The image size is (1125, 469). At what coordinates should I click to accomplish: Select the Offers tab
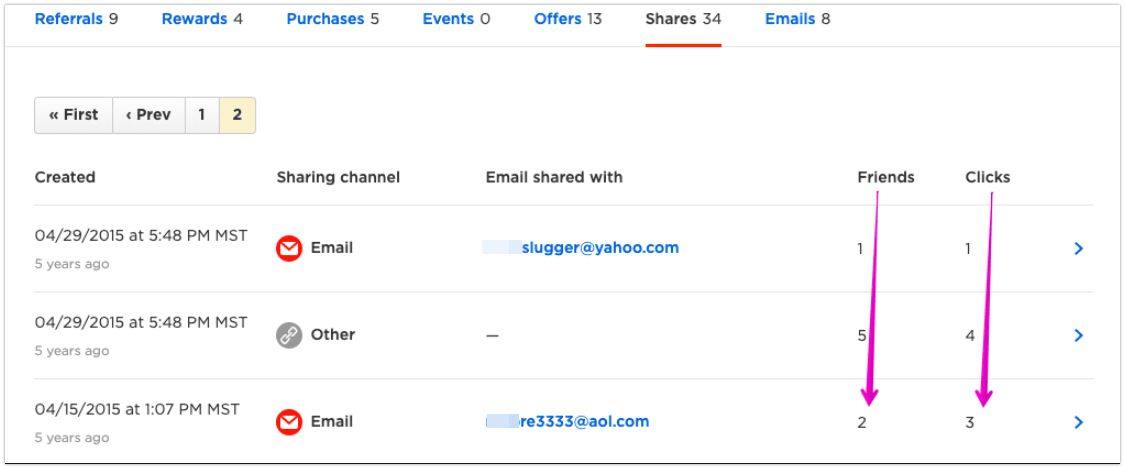point(568,19)
